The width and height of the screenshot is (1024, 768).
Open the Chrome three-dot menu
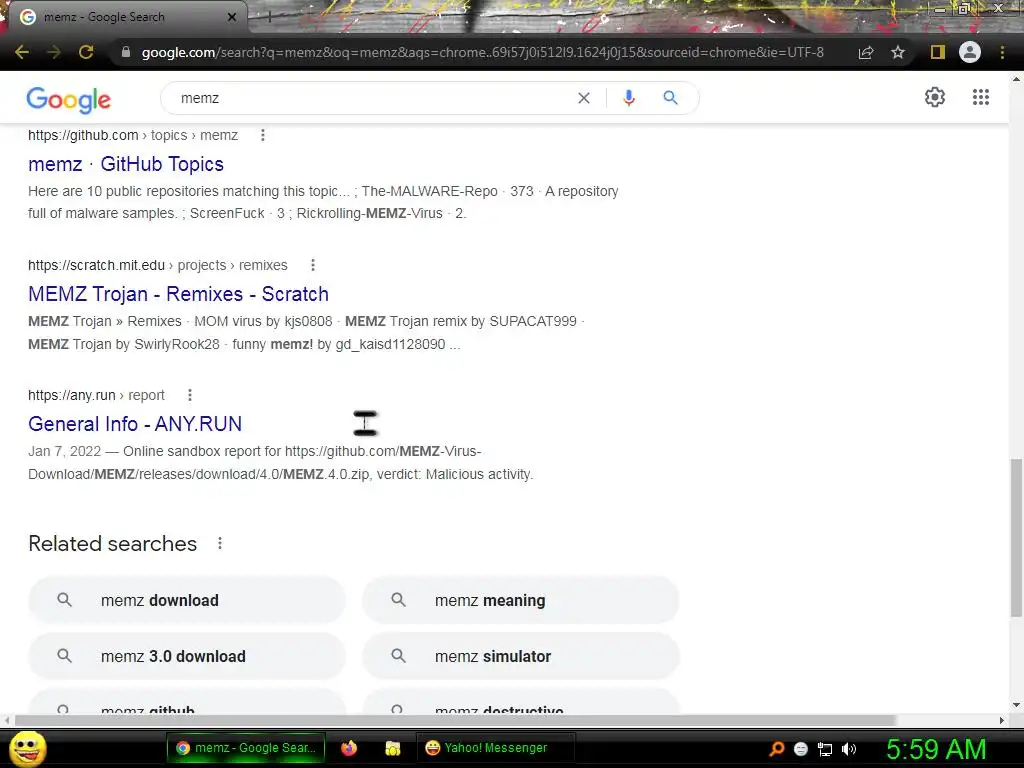coord(1002,52)
